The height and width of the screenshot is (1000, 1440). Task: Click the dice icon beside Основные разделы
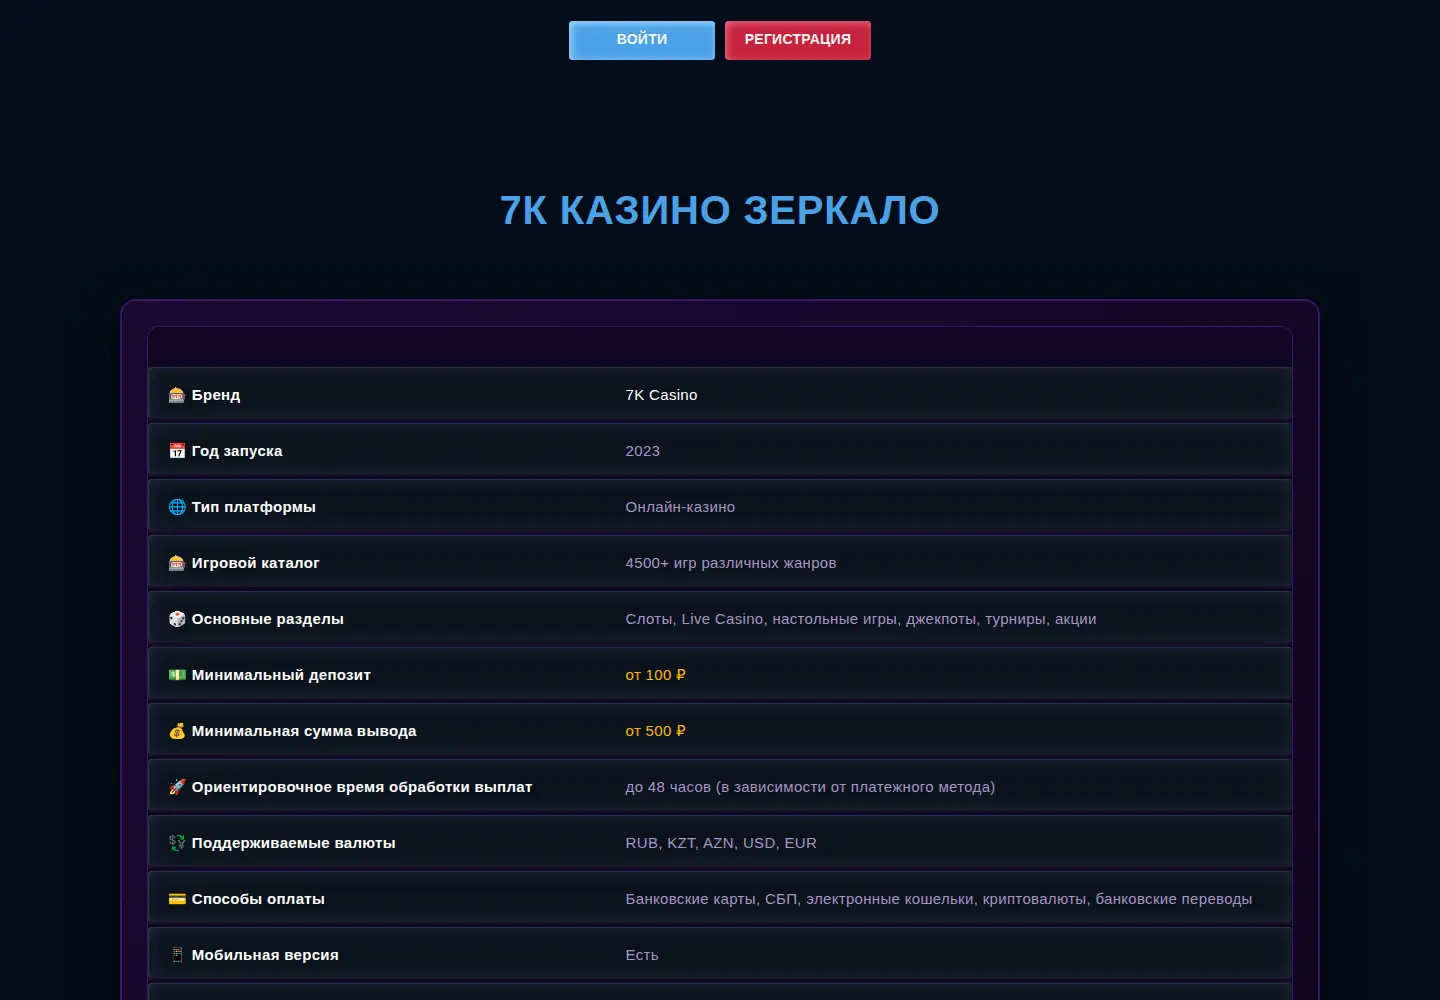(x=177, y=619)
